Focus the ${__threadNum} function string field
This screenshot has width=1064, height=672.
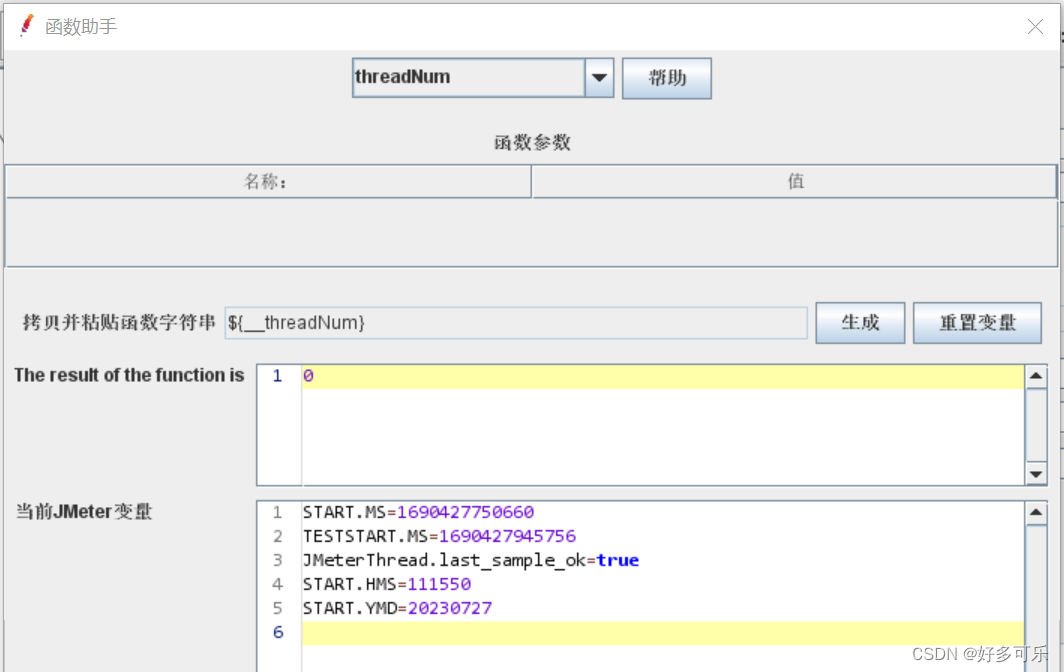click(516, 322)
